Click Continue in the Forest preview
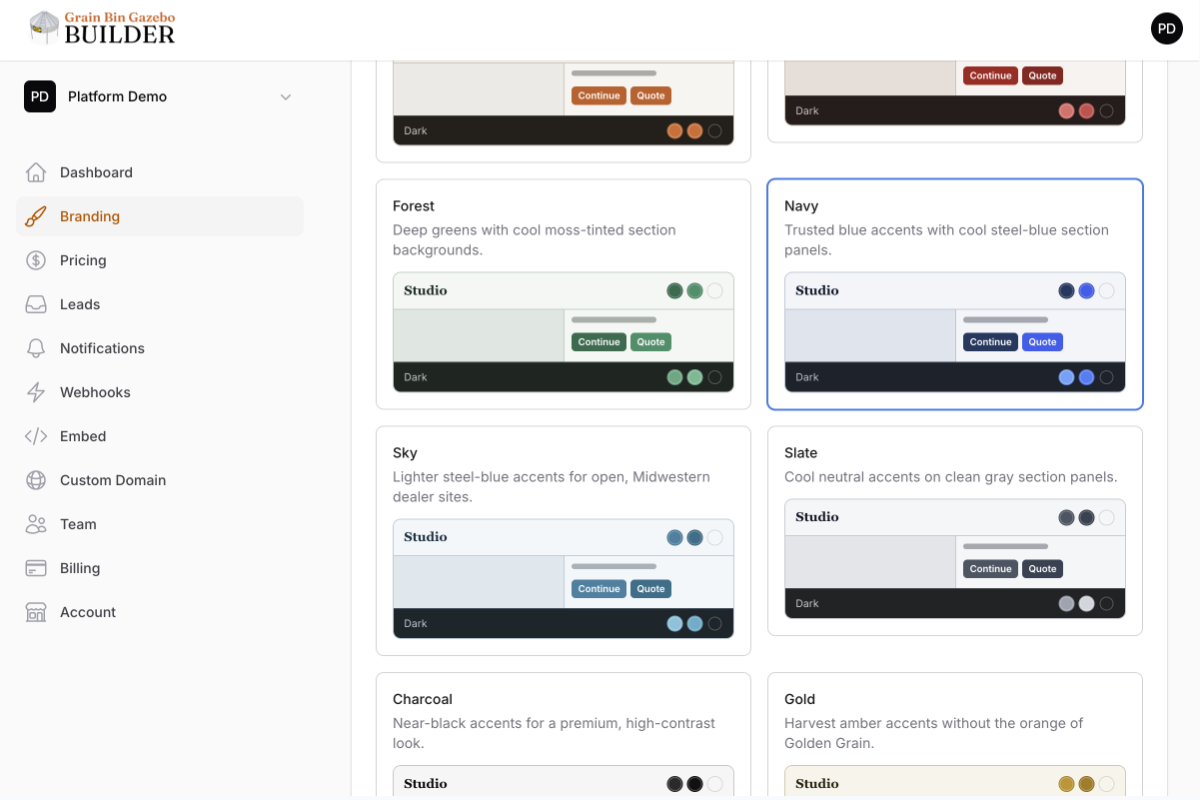The height and width of the screenshot is (800, 1200). pyautogui.click(x=599, y=342)
